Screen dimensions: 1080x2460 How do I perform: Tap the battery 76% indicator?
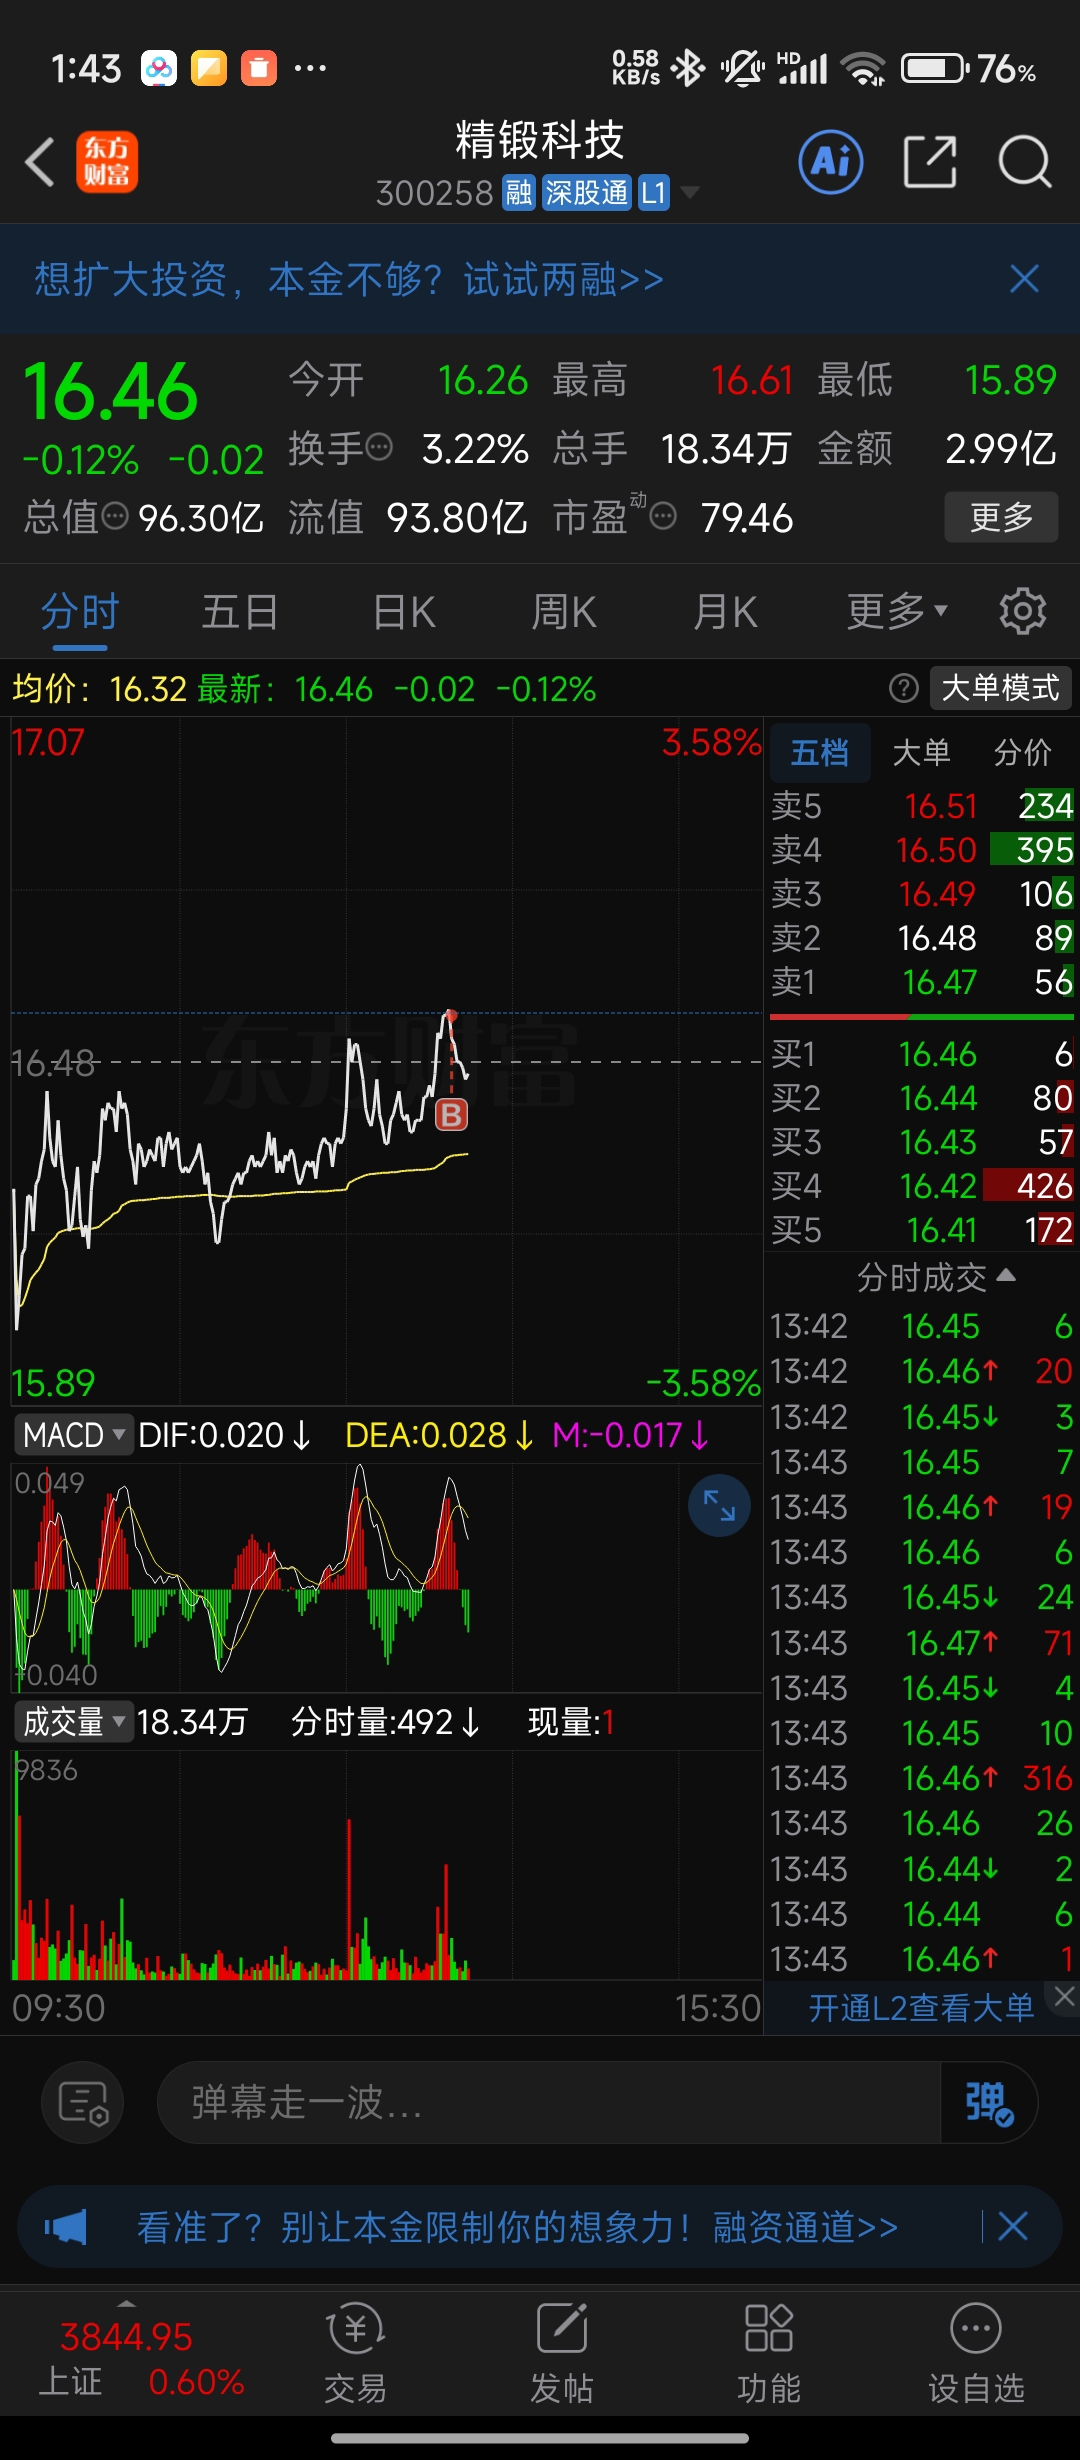pos(968,68)
